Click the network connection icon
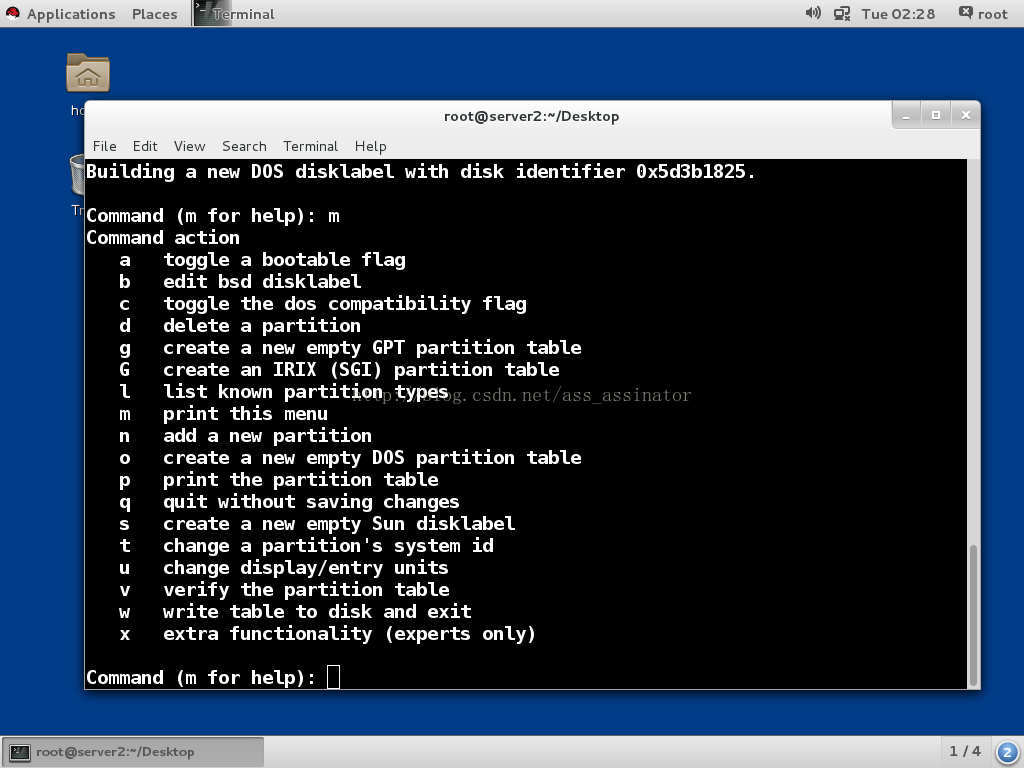The image size is (1024, 768). click(842, 13)
